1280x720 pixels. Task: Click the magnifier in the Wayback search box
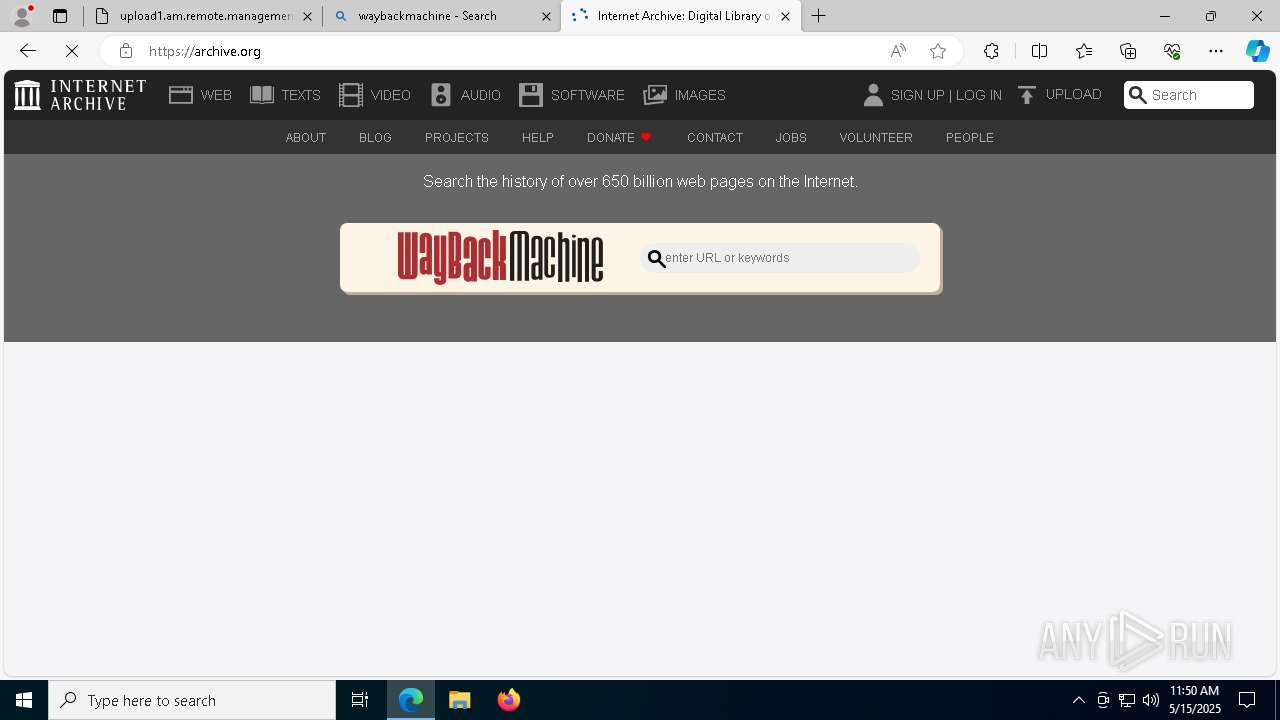point(656,259)
